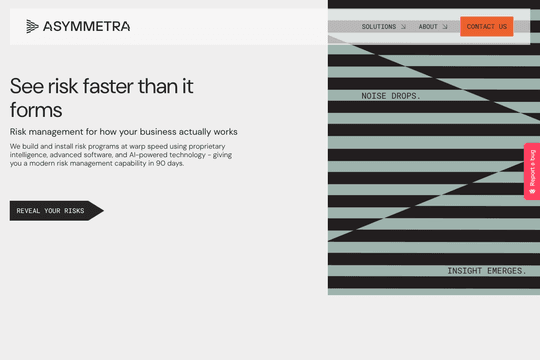Open the ASYMMETRA wordmark home link
This screenshot has width=540, height=360.
pos(86,27)
